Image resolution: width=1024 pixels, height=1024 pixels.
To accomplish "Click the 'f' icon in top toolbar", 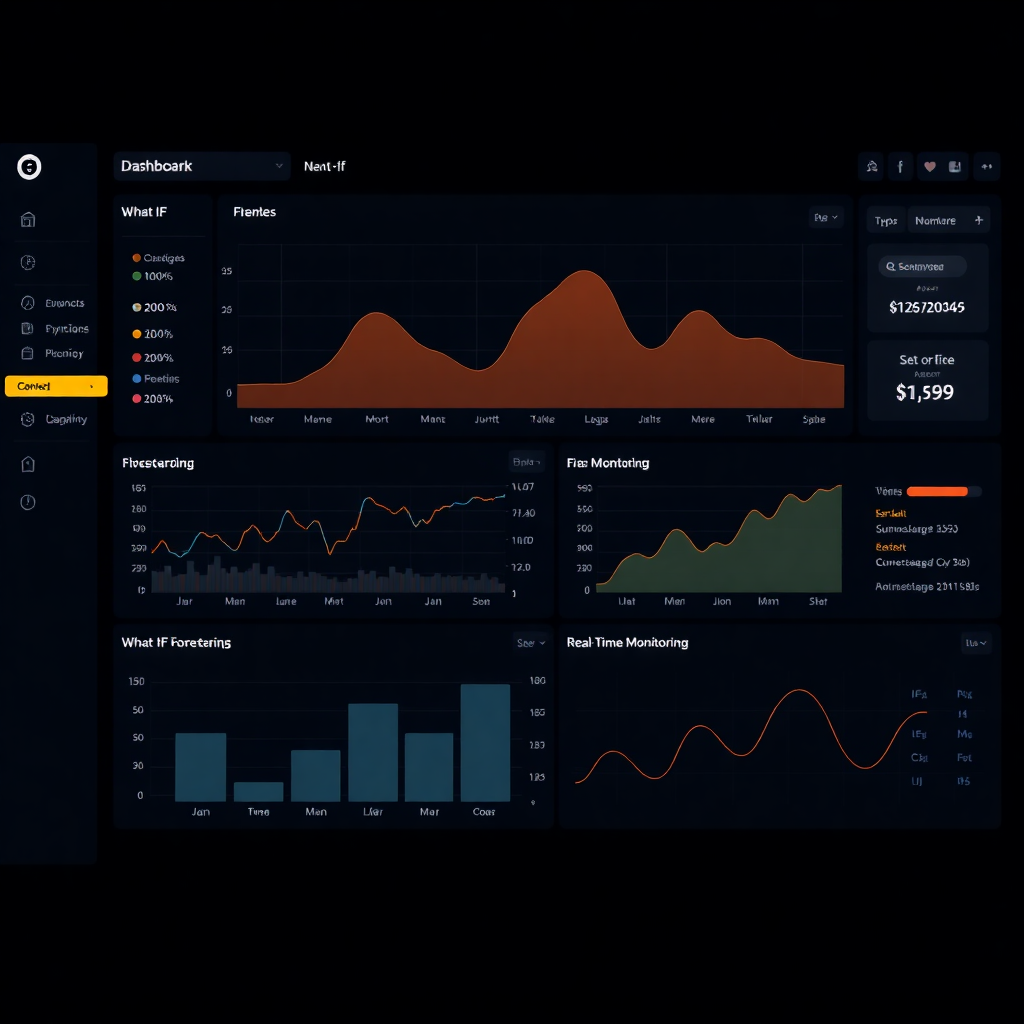I will click(900, 167).
